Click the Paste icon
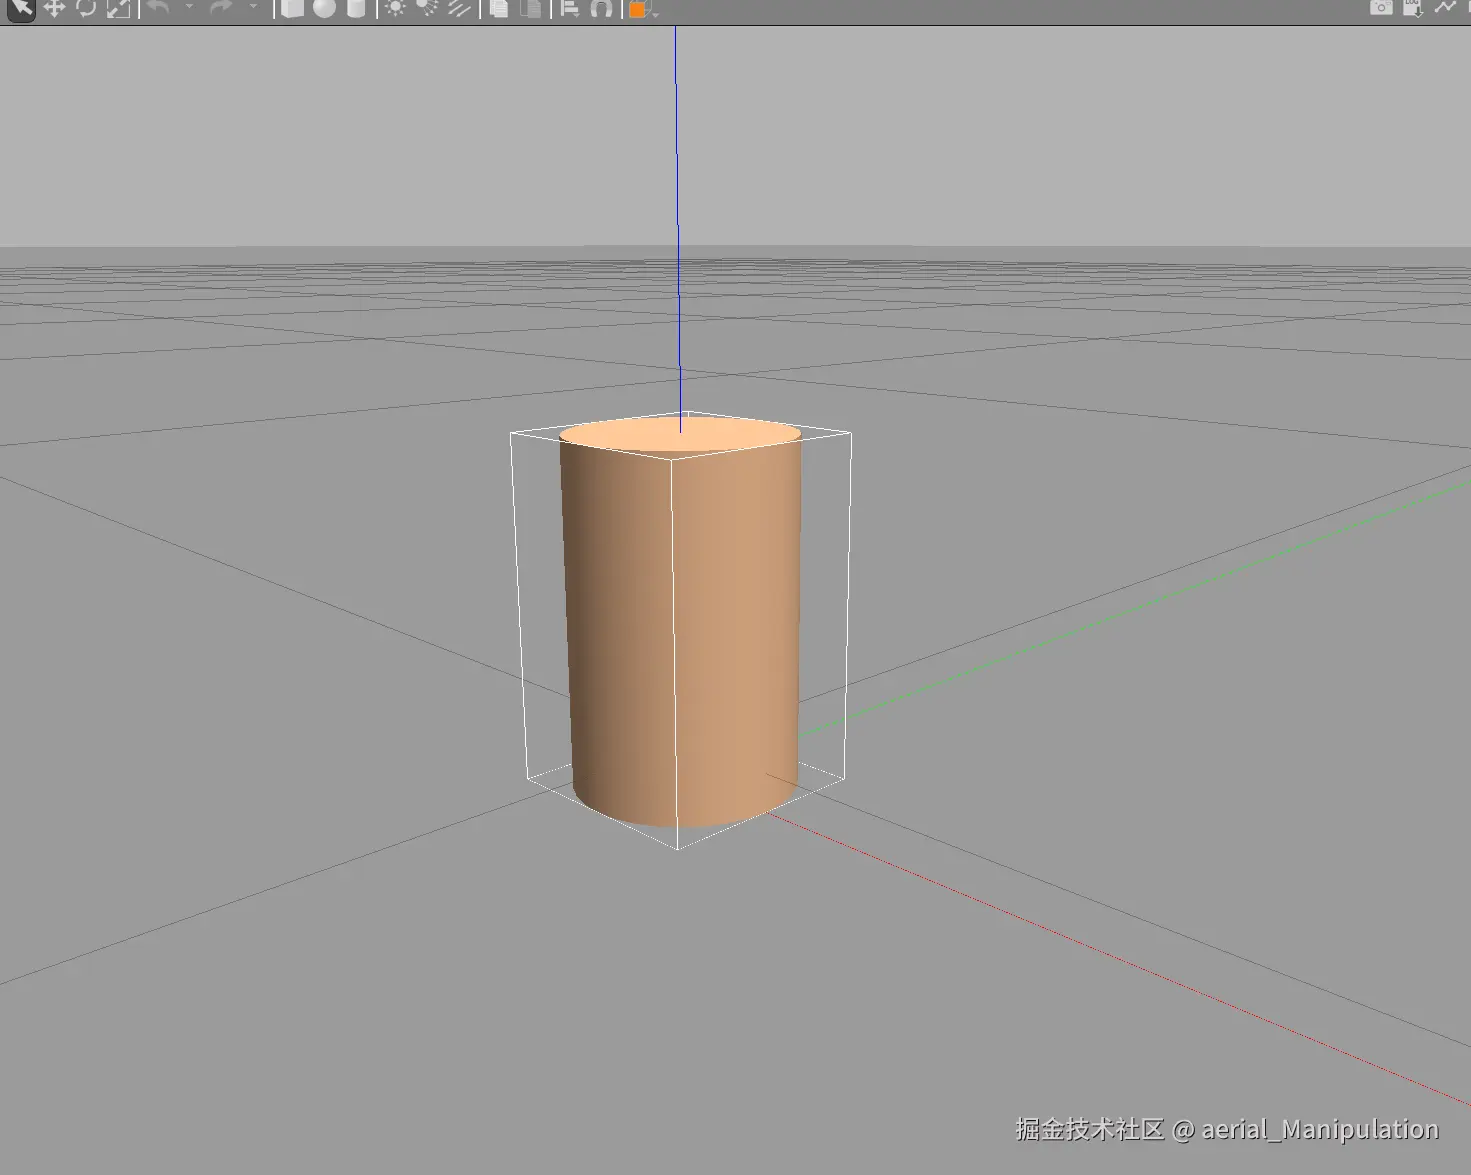 [x=531, y=9]
